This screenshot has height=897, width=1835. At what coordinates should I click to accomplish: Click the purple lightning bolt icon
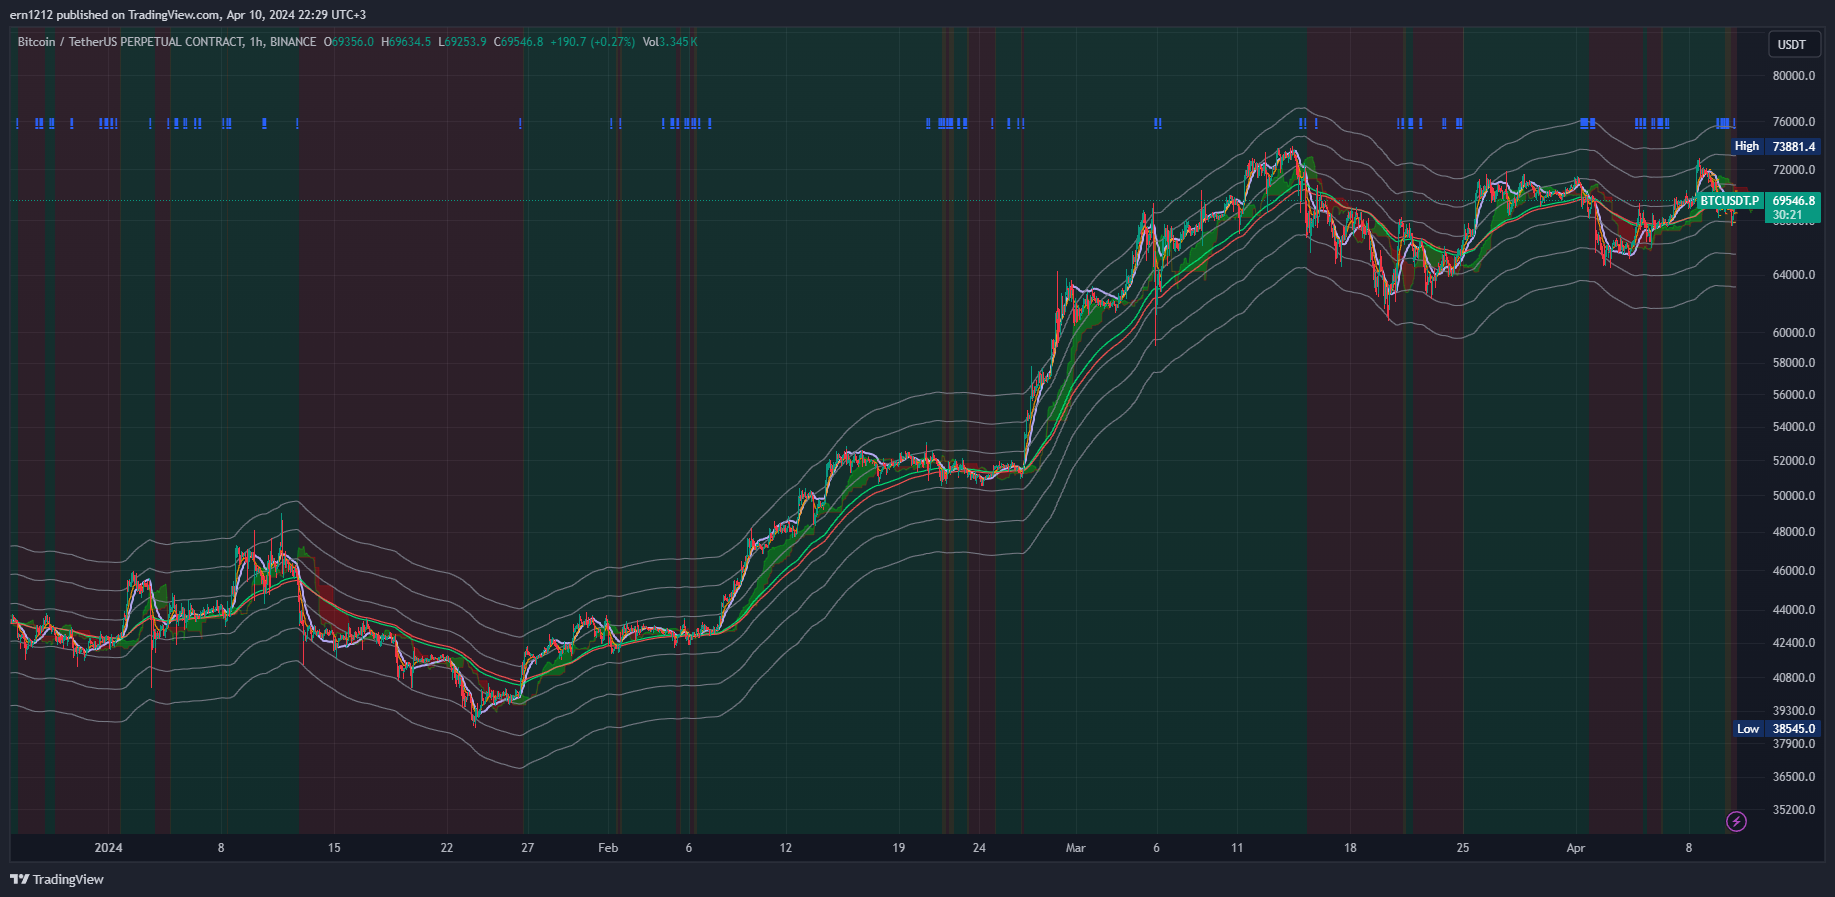click(1737, 821)
